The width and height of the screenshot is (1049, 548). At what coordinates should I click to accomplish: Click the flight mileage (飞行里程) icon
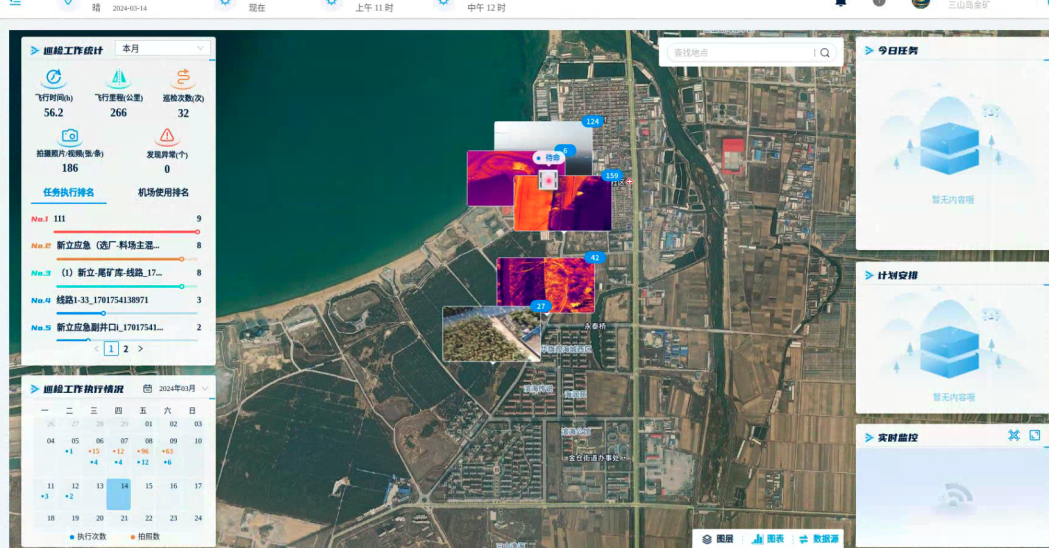coord(118,79)
